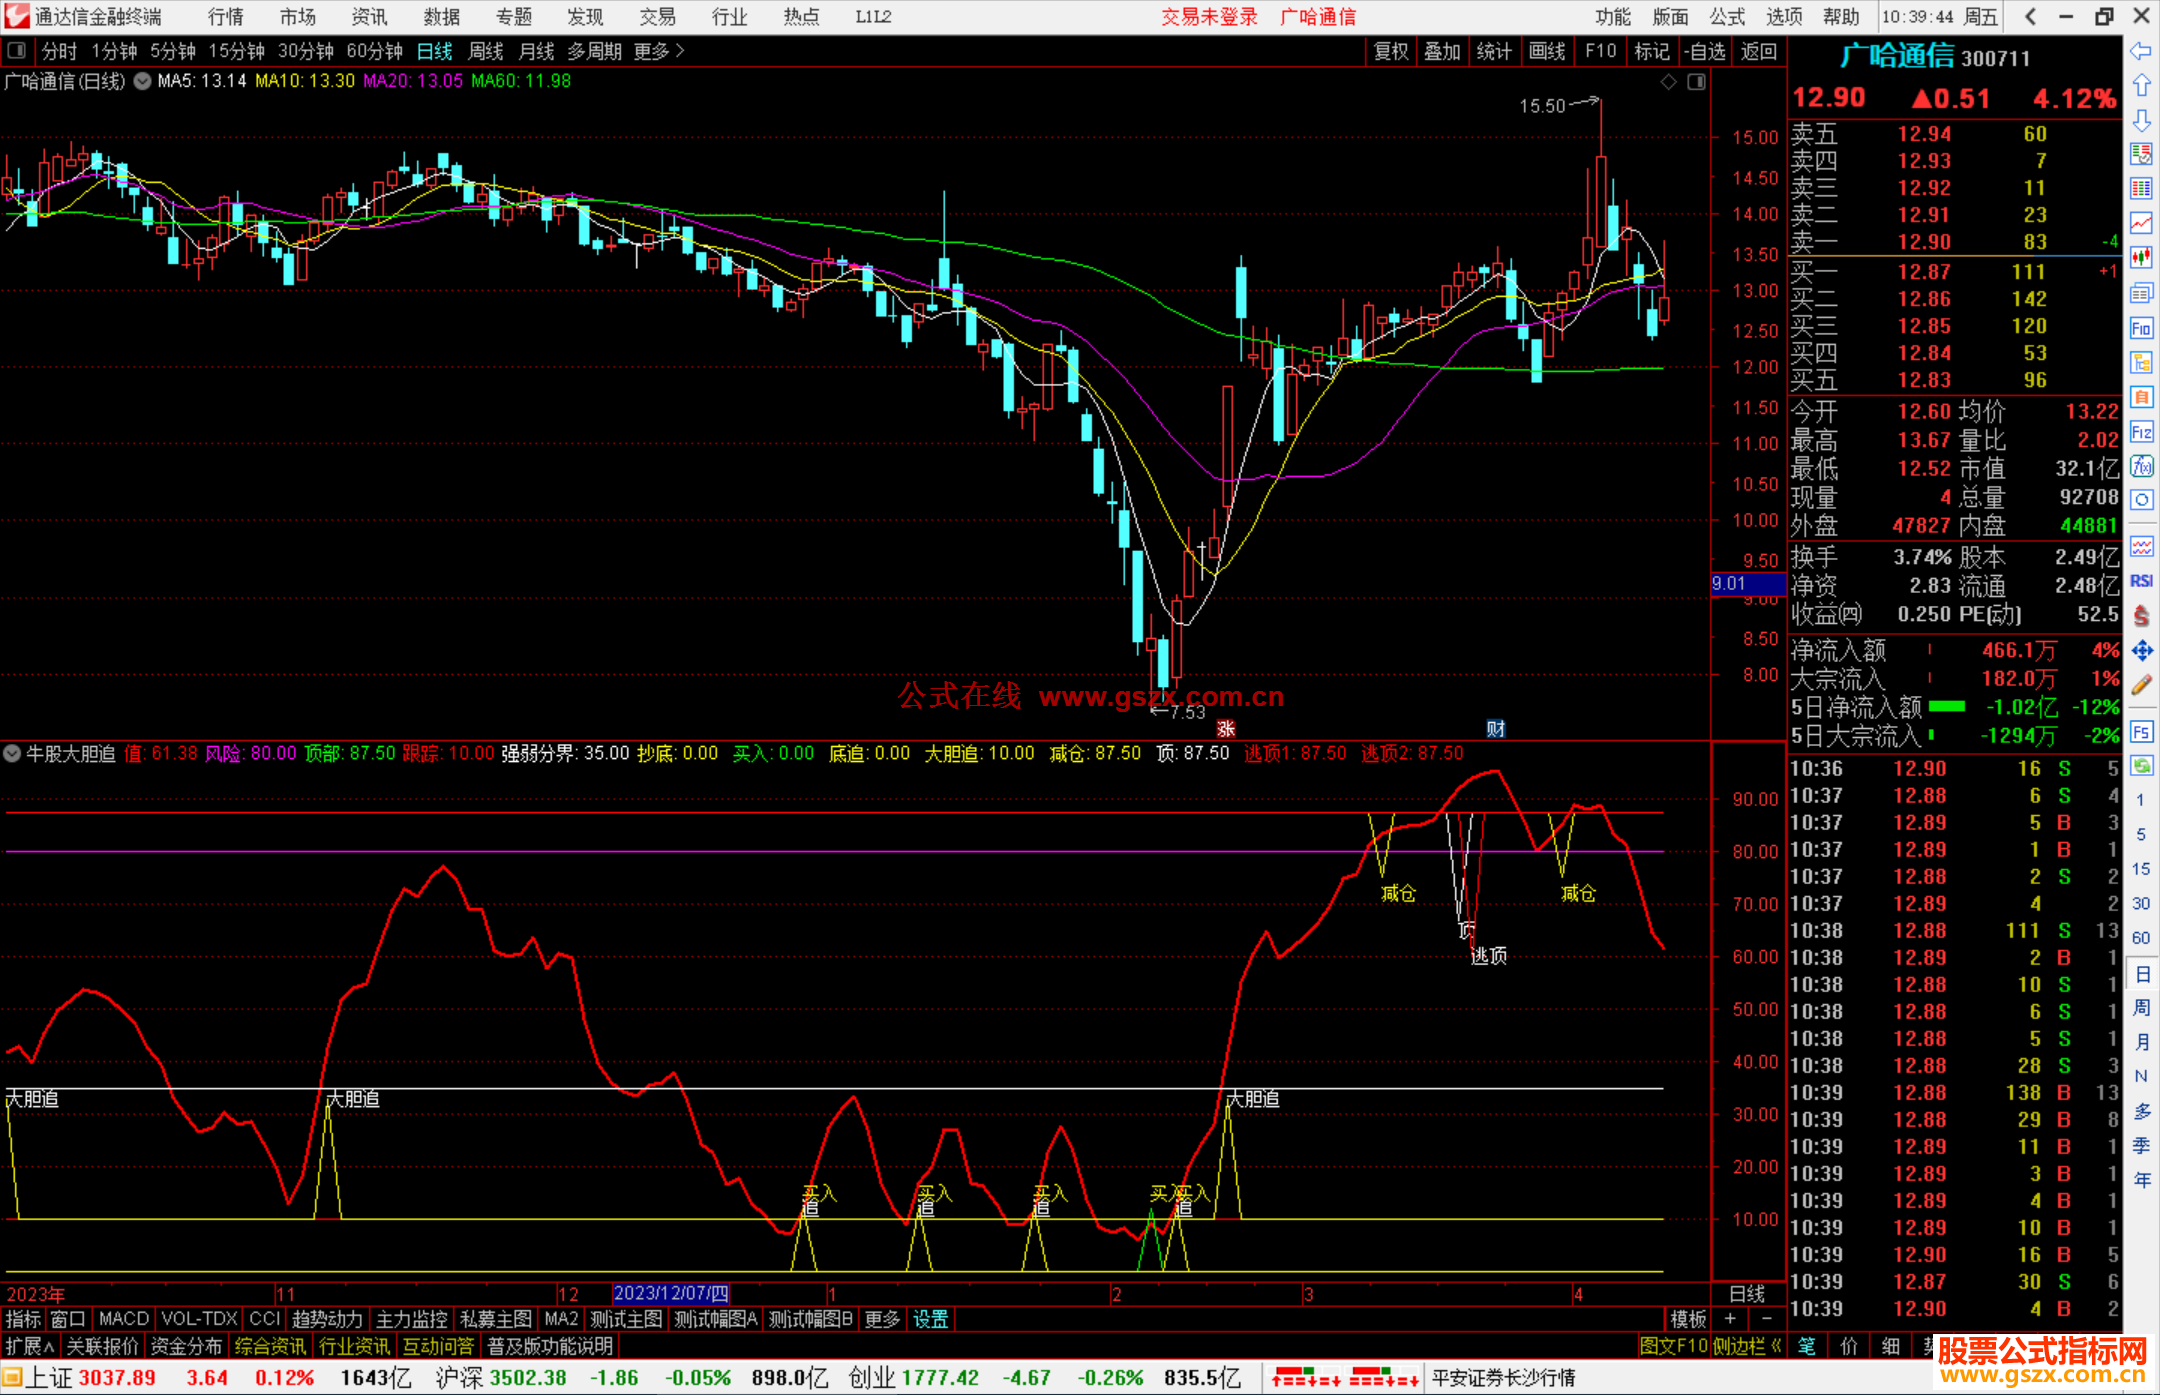Collapse the 侧边栏 sidebar toggle
The width and height of the screenshot is (2160, 1395).
[1746, 1346]
